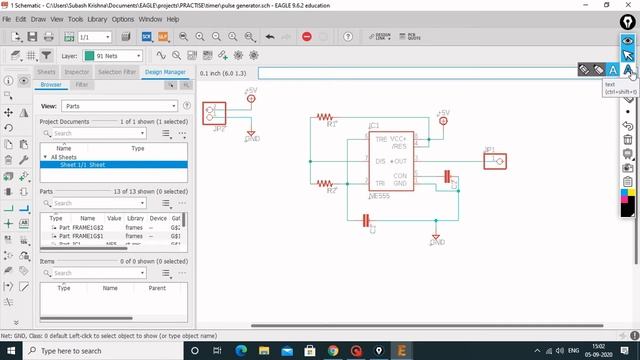Select the Delete trash tool on left
The width and height of the screenshot is (640, 360).
8,160
